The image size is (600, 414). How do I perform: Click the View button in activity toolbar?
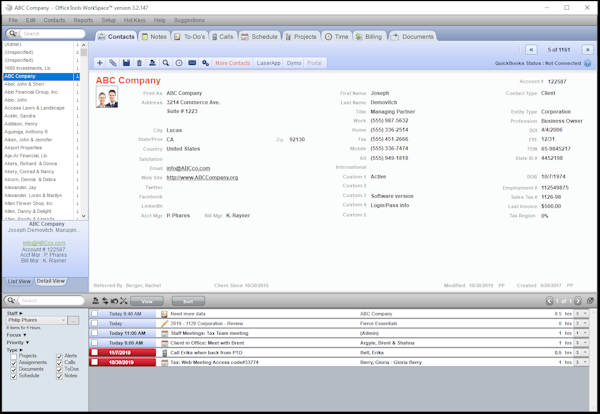click(147, 301)
